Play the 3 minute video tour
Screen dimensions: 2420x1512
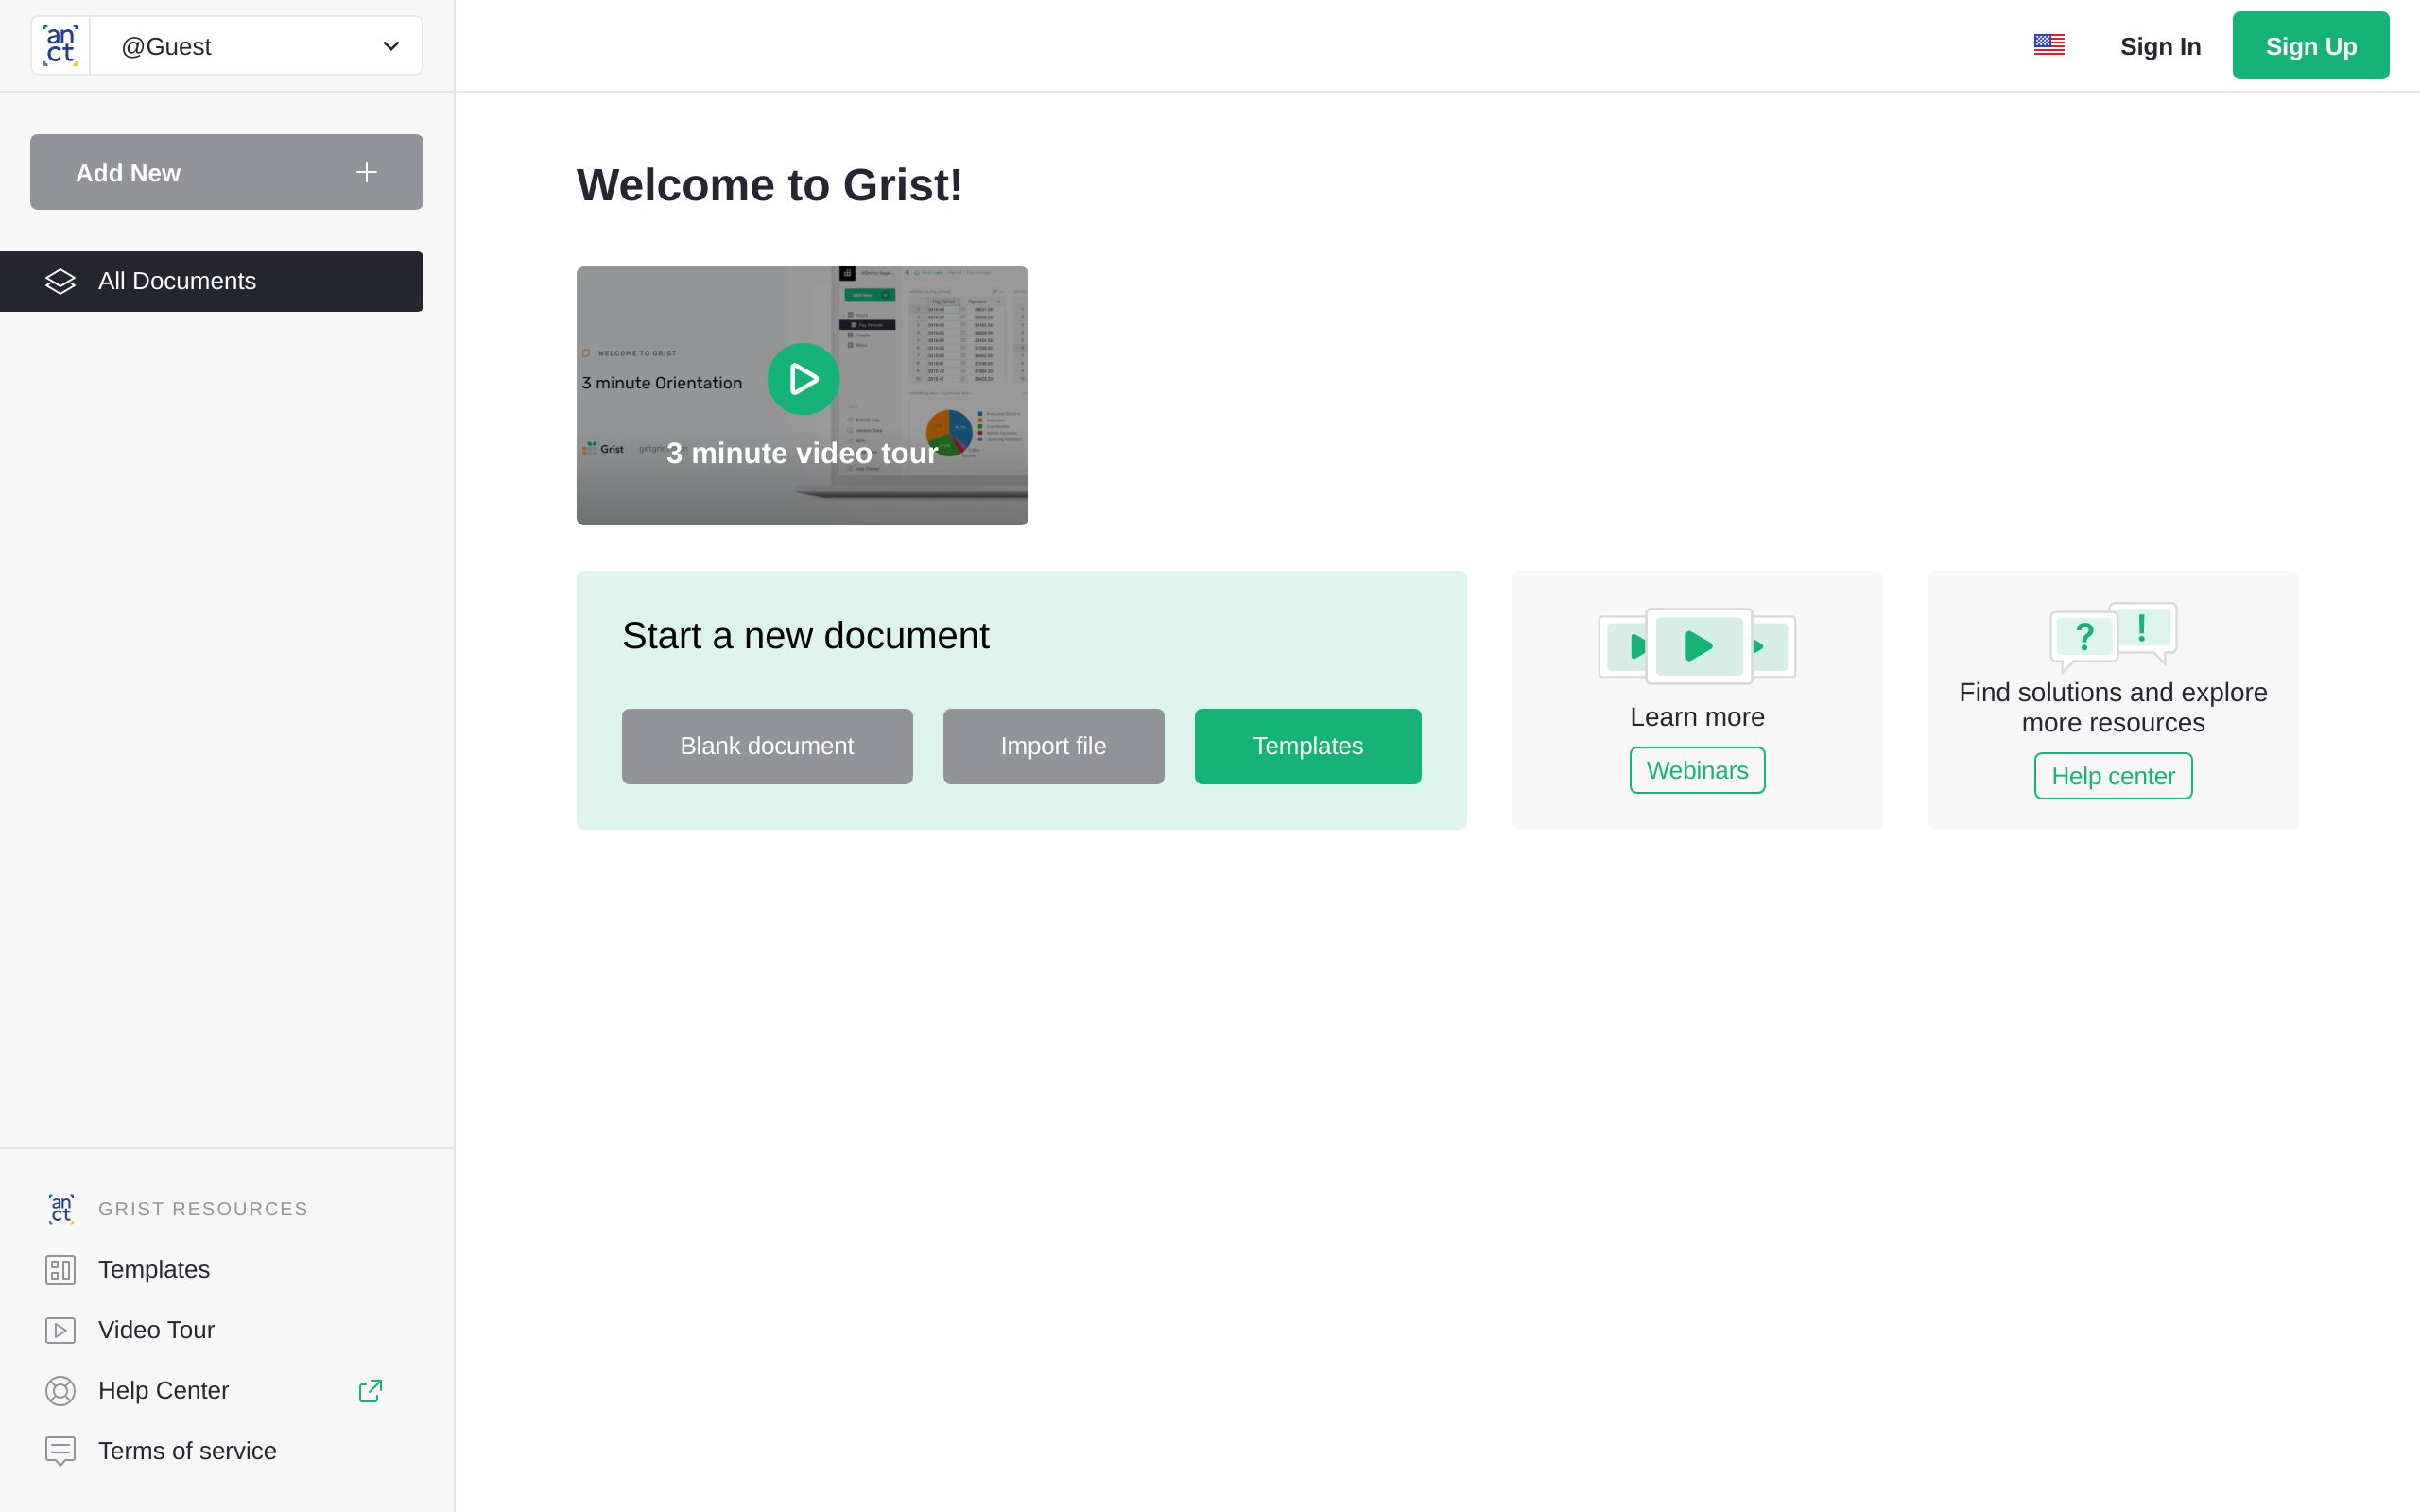click(803, 379)
